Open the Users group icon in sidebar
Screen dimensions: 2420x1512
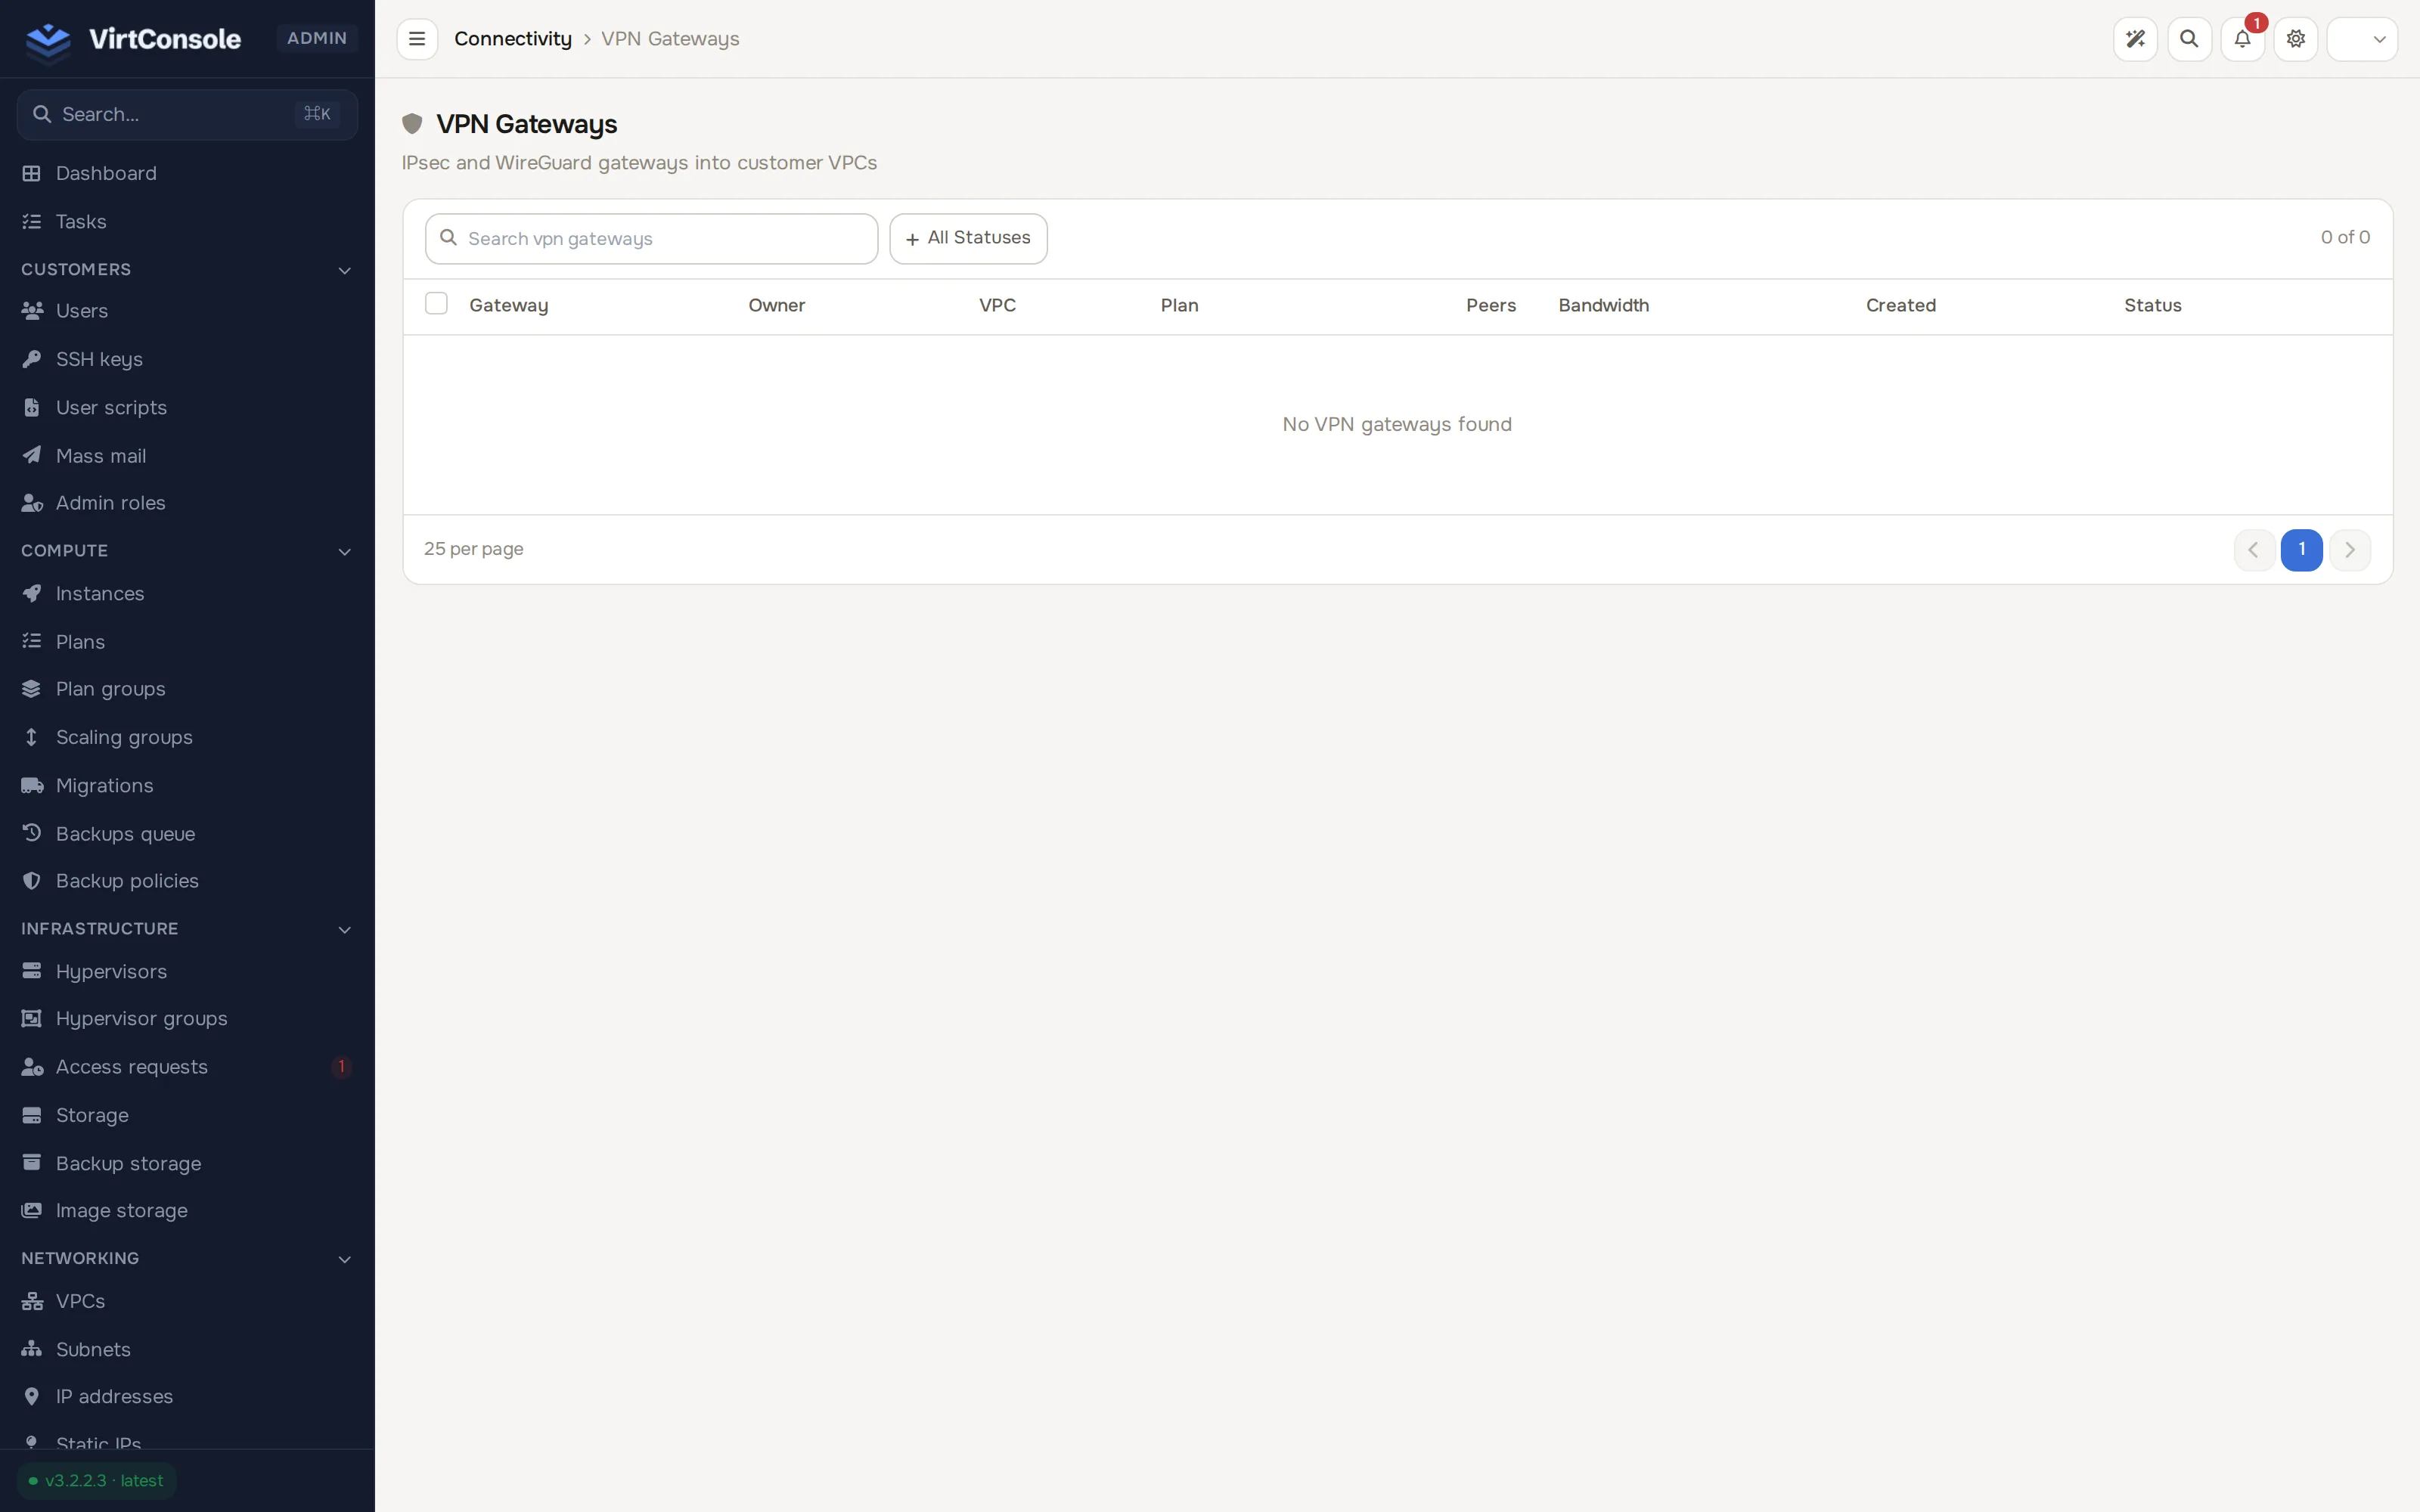pos(32,311)
